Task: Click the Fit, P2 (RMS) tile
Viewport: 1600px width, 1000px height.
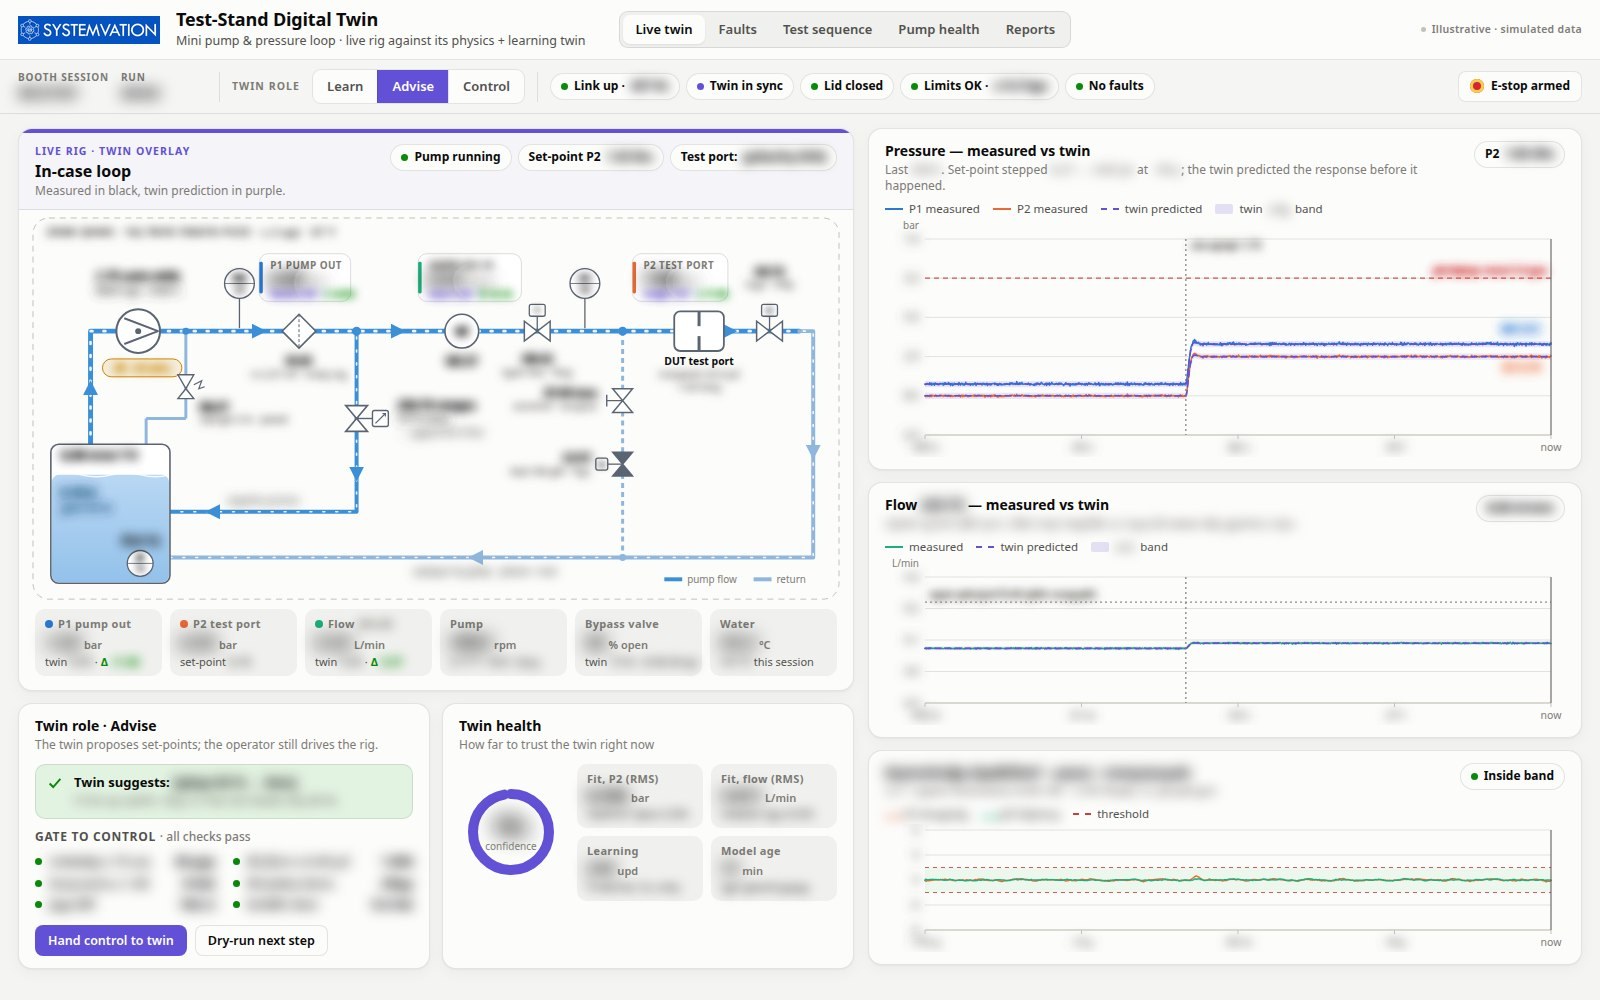Action: click(640, 797)
